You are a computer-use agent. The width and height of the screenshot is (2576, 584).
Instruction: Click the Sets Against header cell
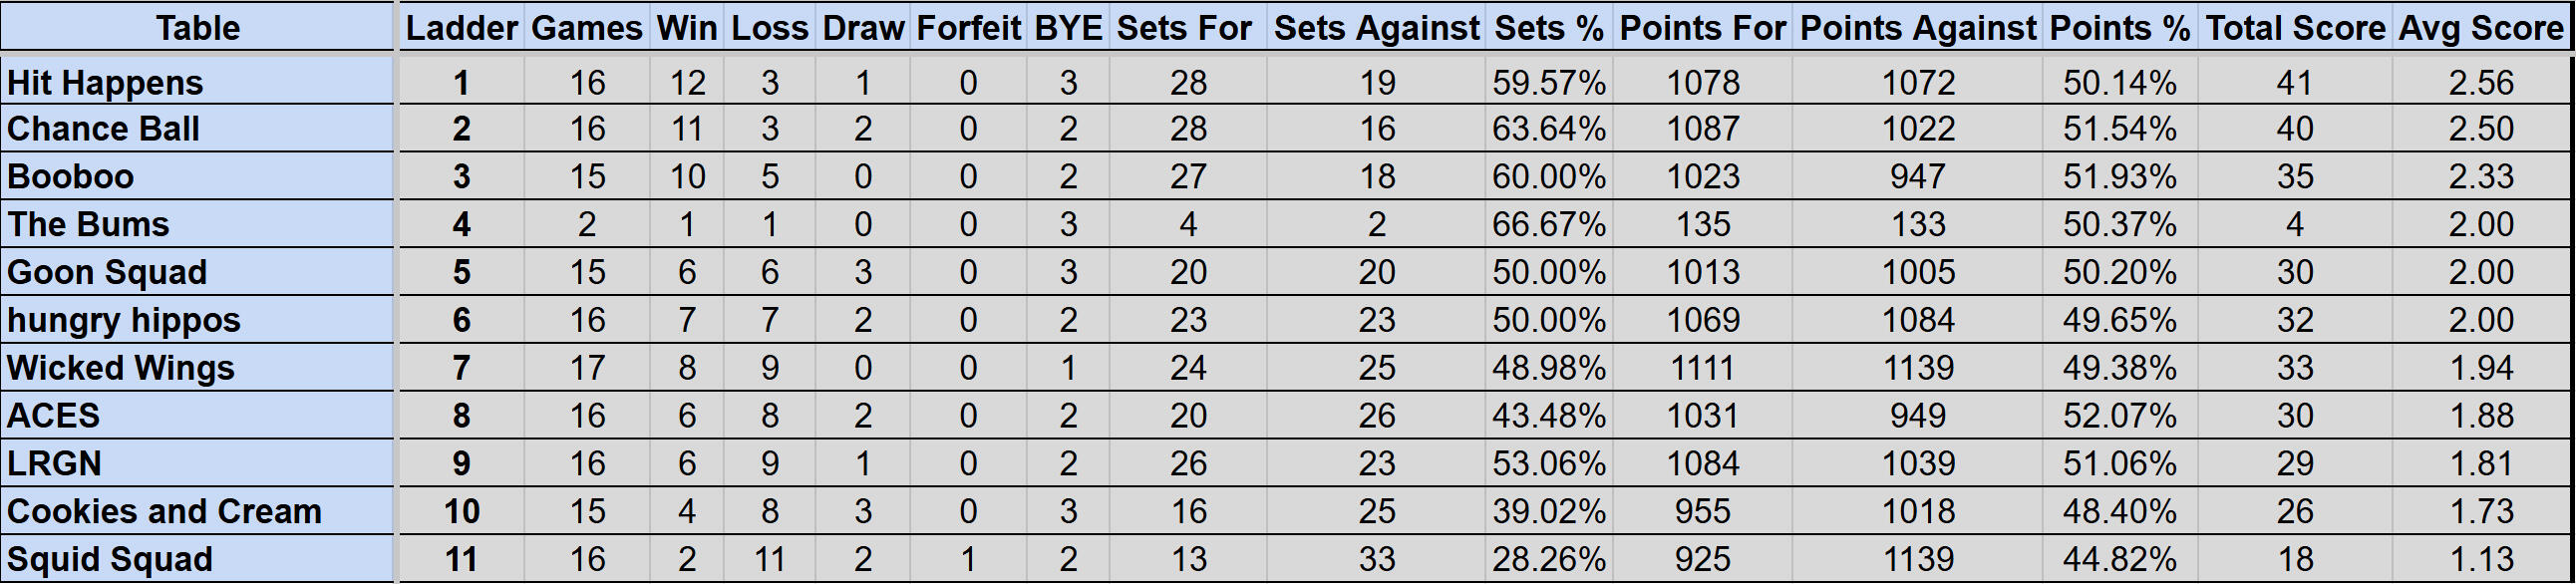coord(1376,28)
